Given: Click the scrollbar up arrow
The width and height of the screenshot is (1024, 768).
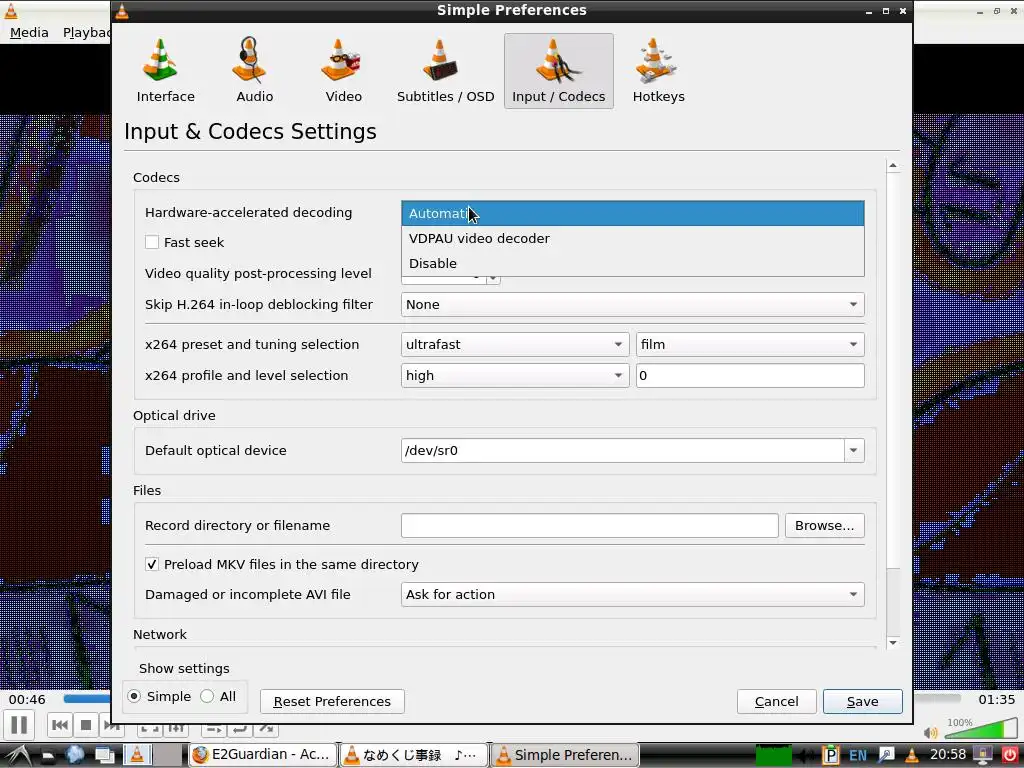Looking at the screenshot, I should click(893, 166).
